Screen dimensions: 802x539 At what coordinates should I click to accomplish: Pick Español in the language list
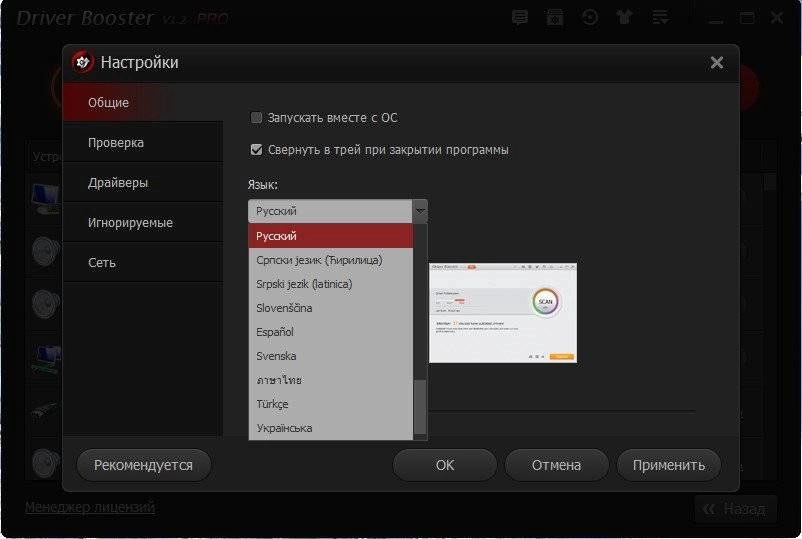[x=330, y=332]
